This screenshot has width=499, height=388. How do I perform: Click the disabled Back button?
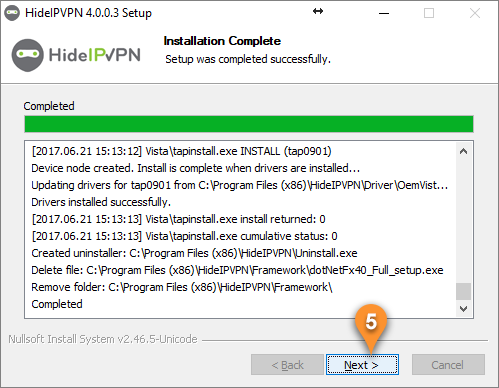[x=287, y=365]
